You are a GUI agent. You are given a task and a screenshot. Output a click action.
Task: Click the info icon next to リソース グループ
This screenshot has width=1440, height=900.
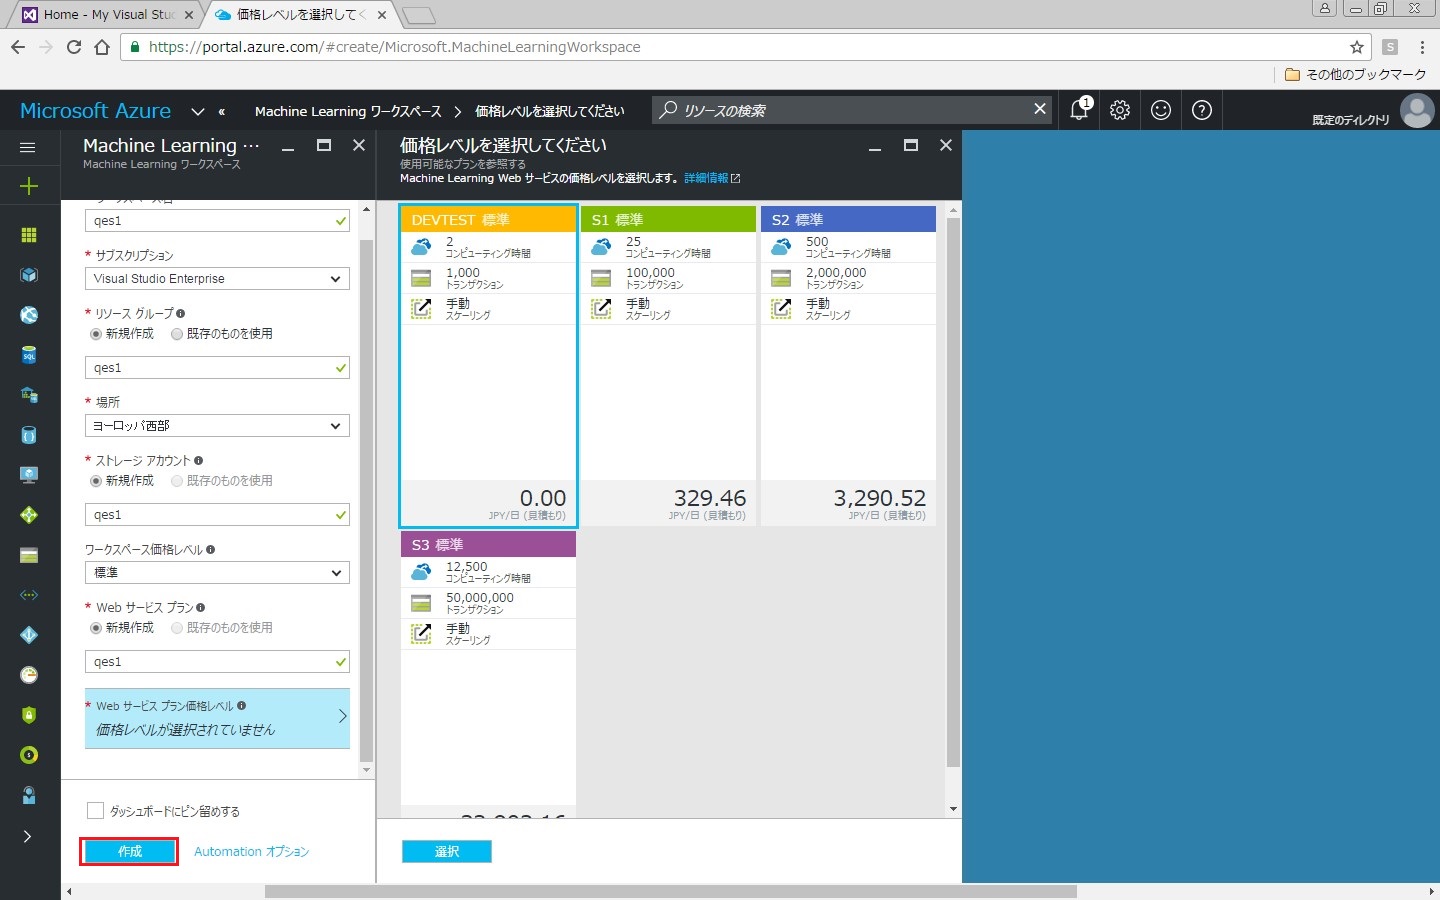180,313
